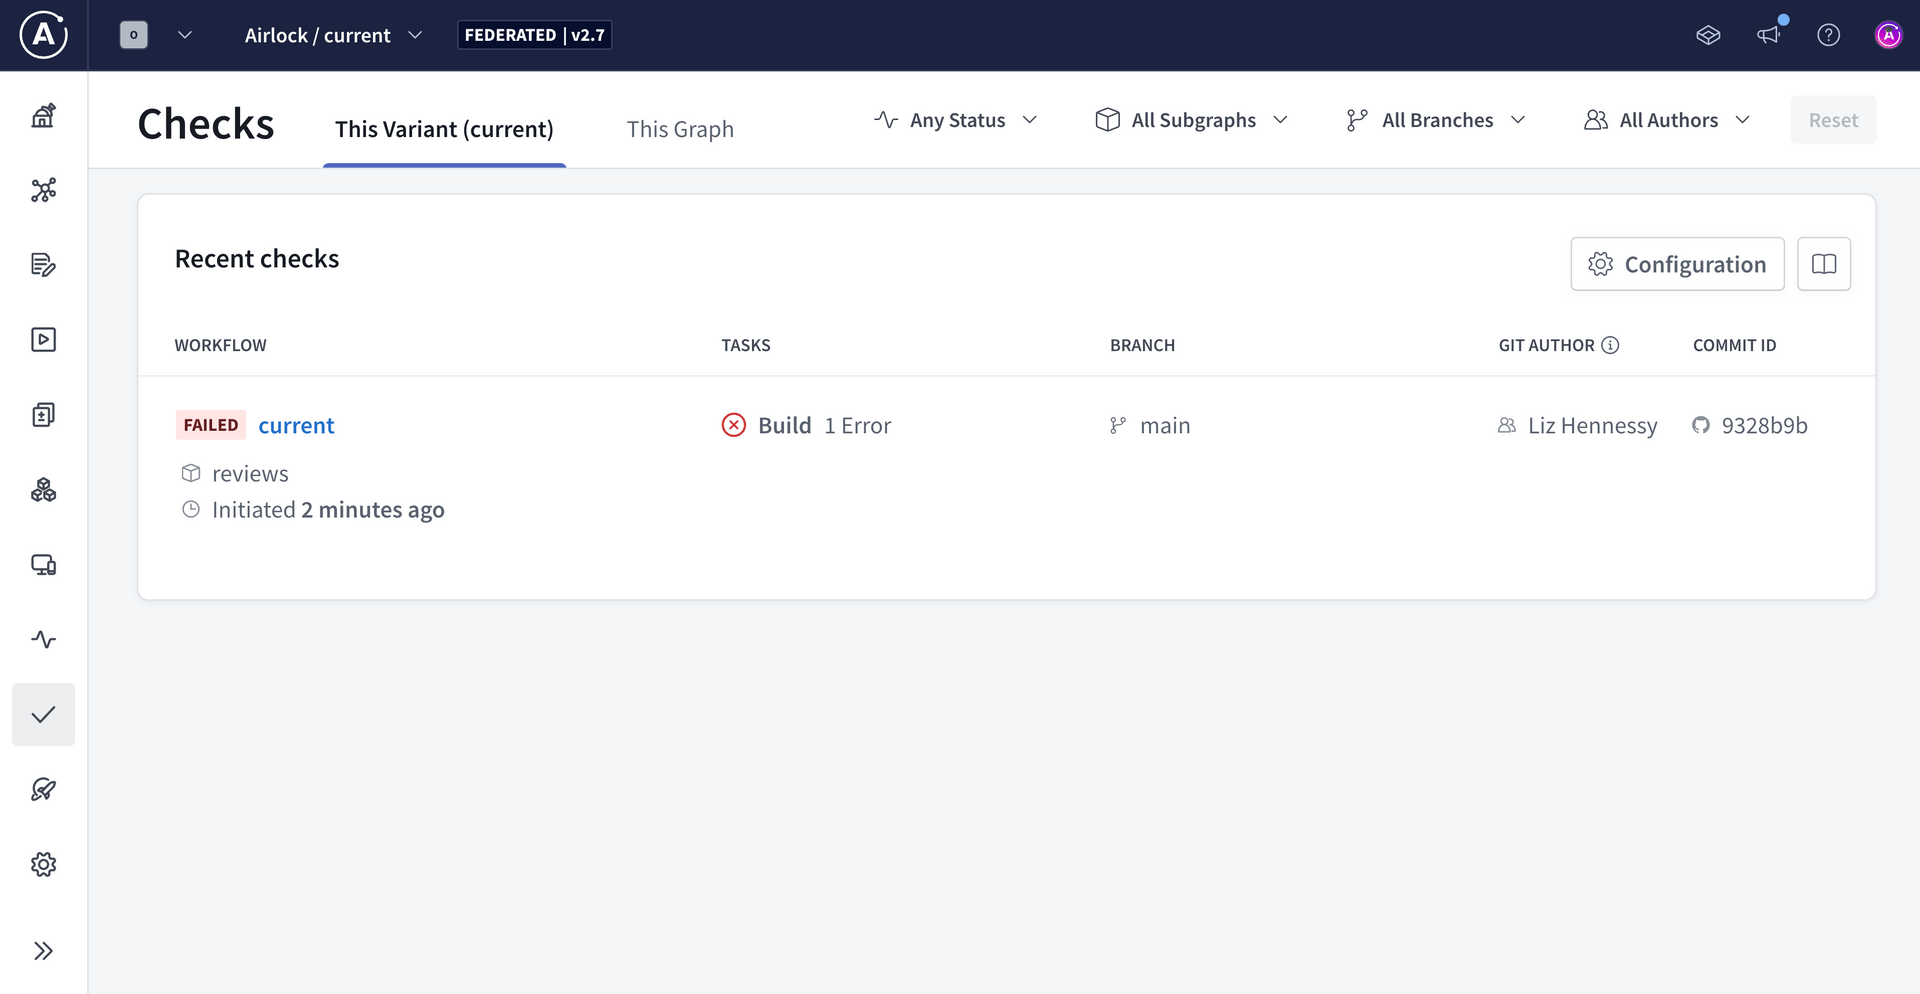Screen dimensions: 1920x994
Task: Open Launches with the rocket icon
Action: pos(43,789)
